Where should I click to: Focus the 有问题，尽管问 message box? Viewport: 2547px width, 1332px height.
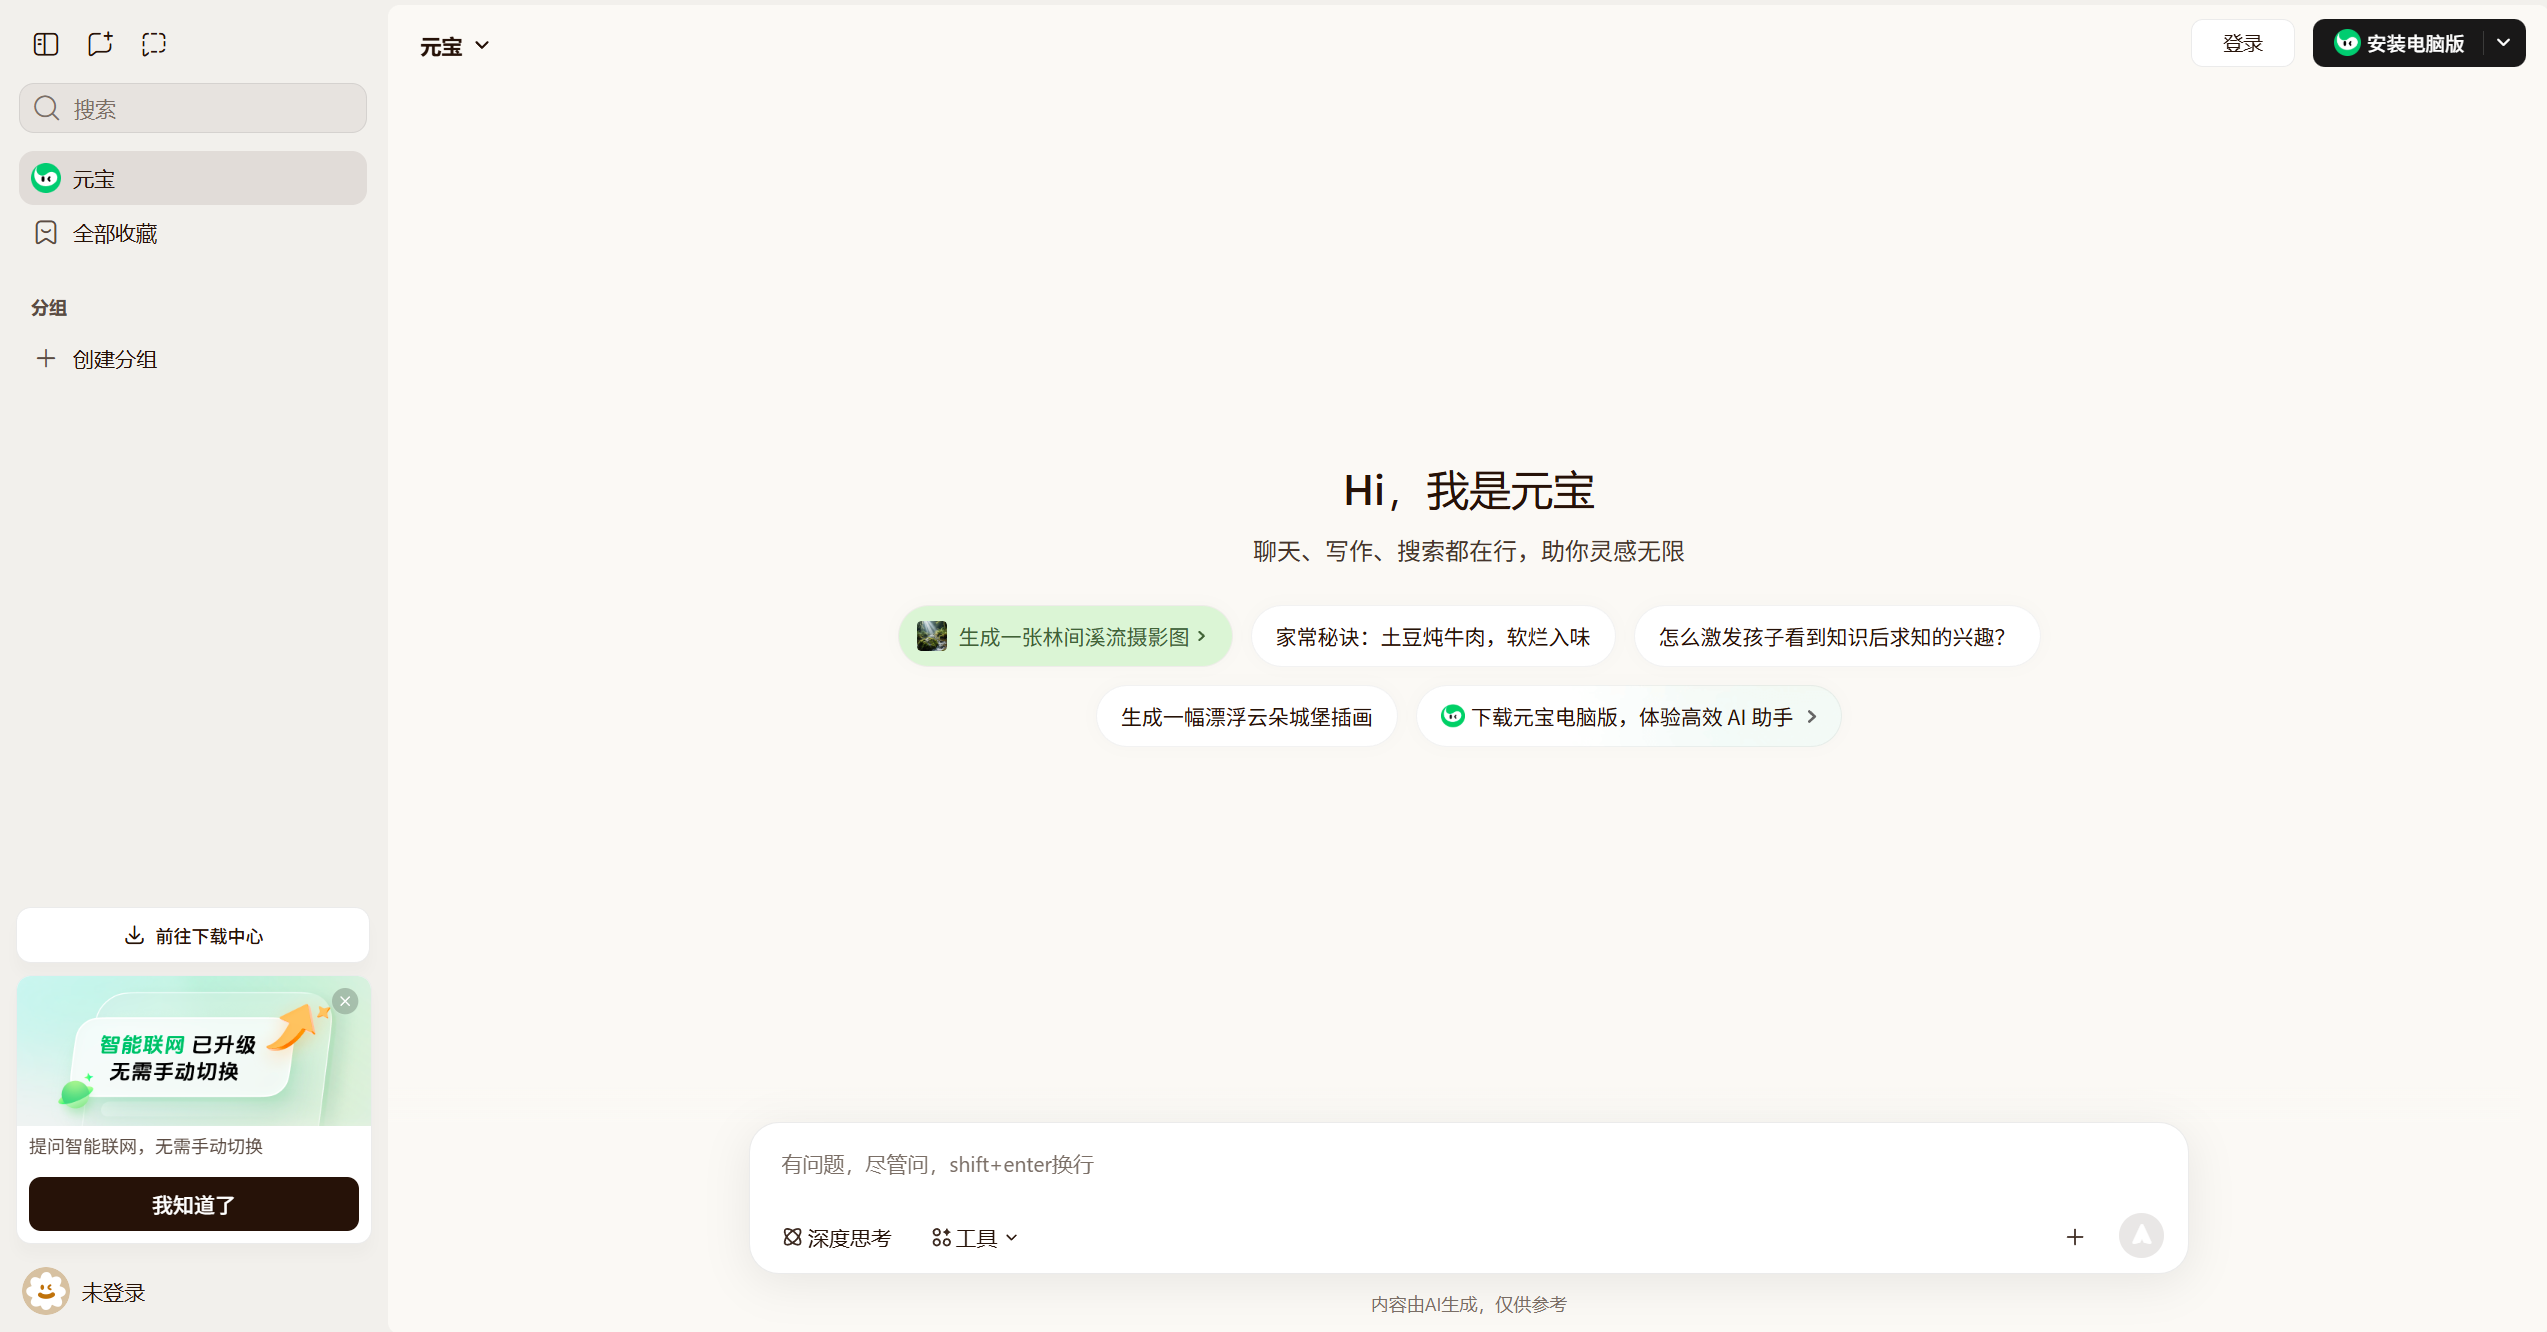1468,1164
